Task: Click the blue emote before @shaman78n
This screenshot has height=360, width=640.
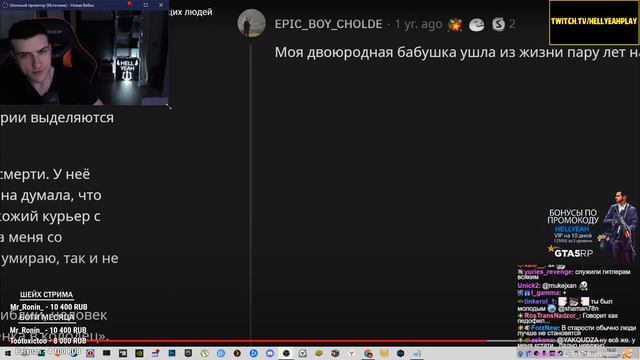Action: coord(552,309)
